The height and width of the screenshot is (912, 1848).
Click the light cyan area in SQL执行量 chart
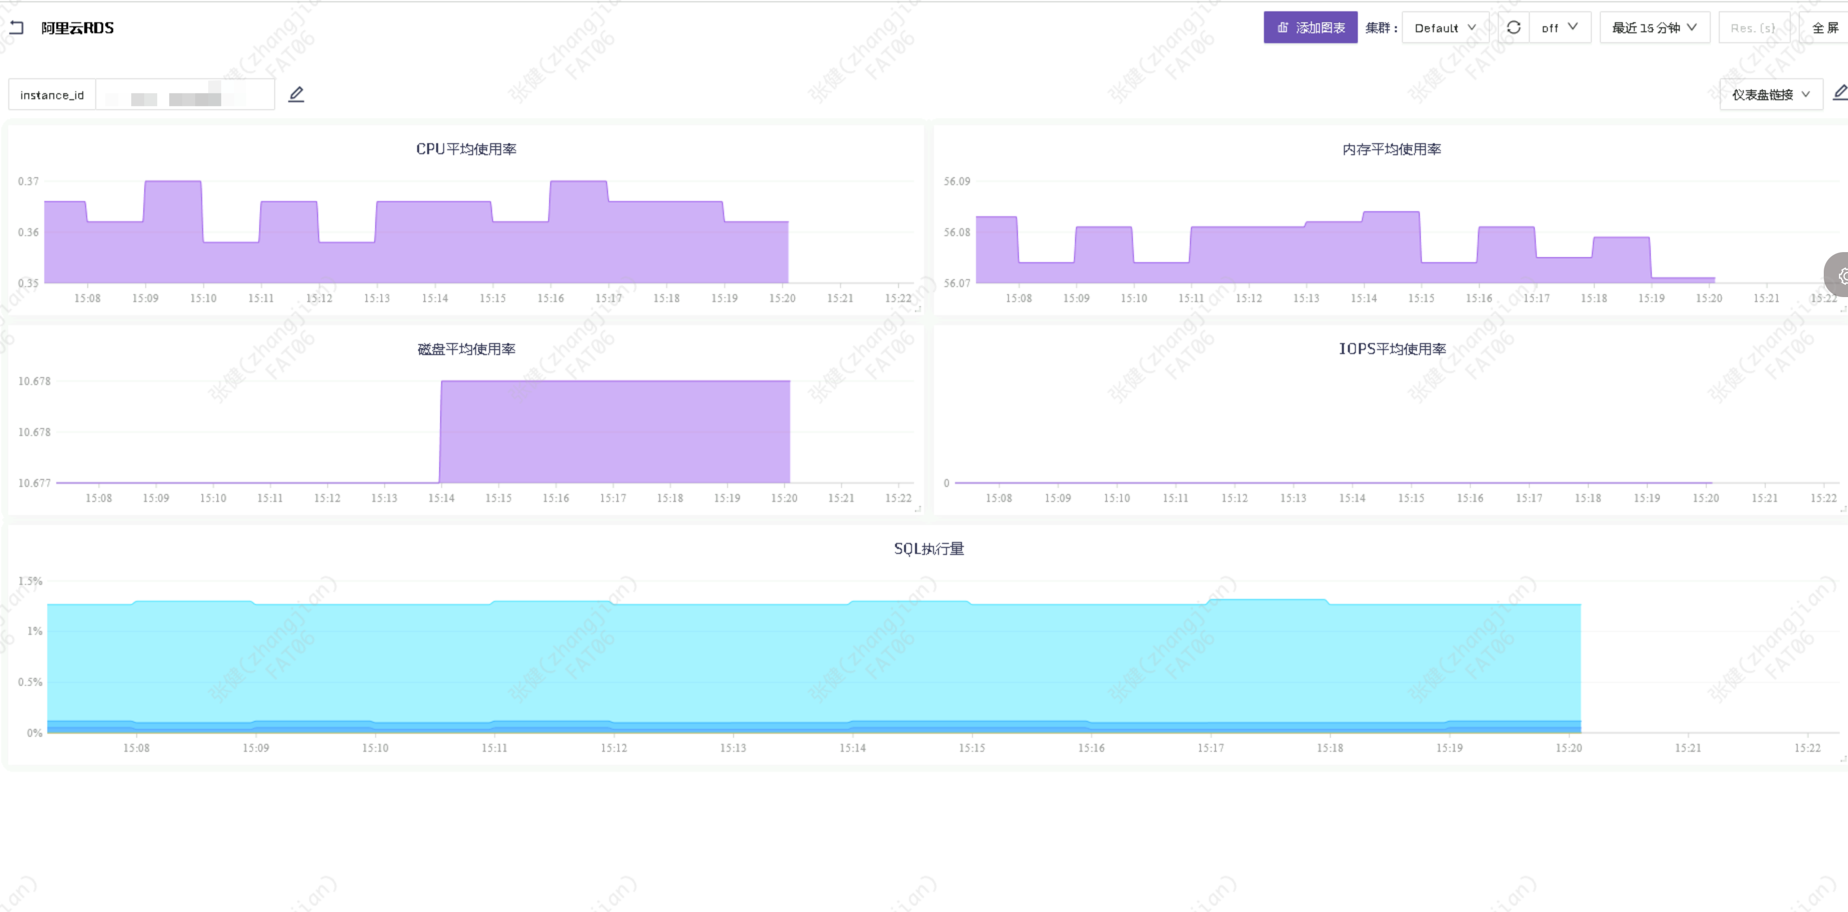point(800,660)
